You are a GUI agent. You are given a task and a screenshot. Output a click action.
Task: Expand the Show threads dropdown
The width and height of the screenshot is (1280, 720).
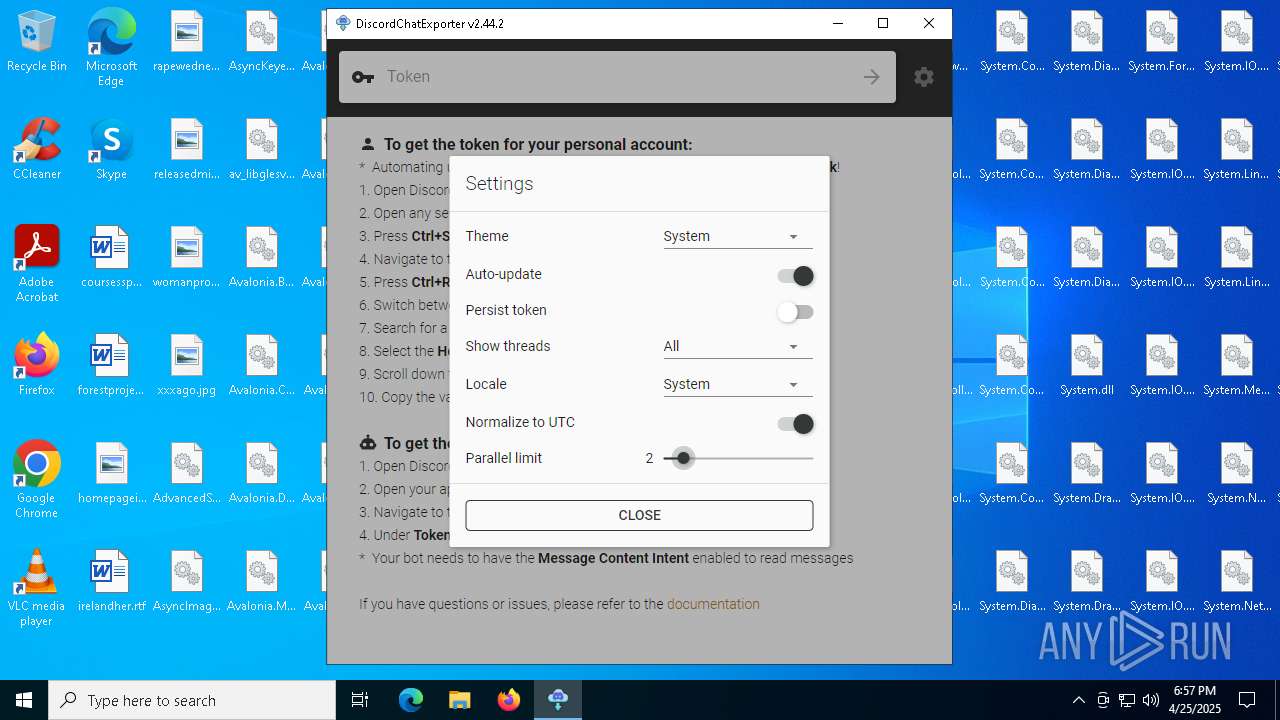738,346
